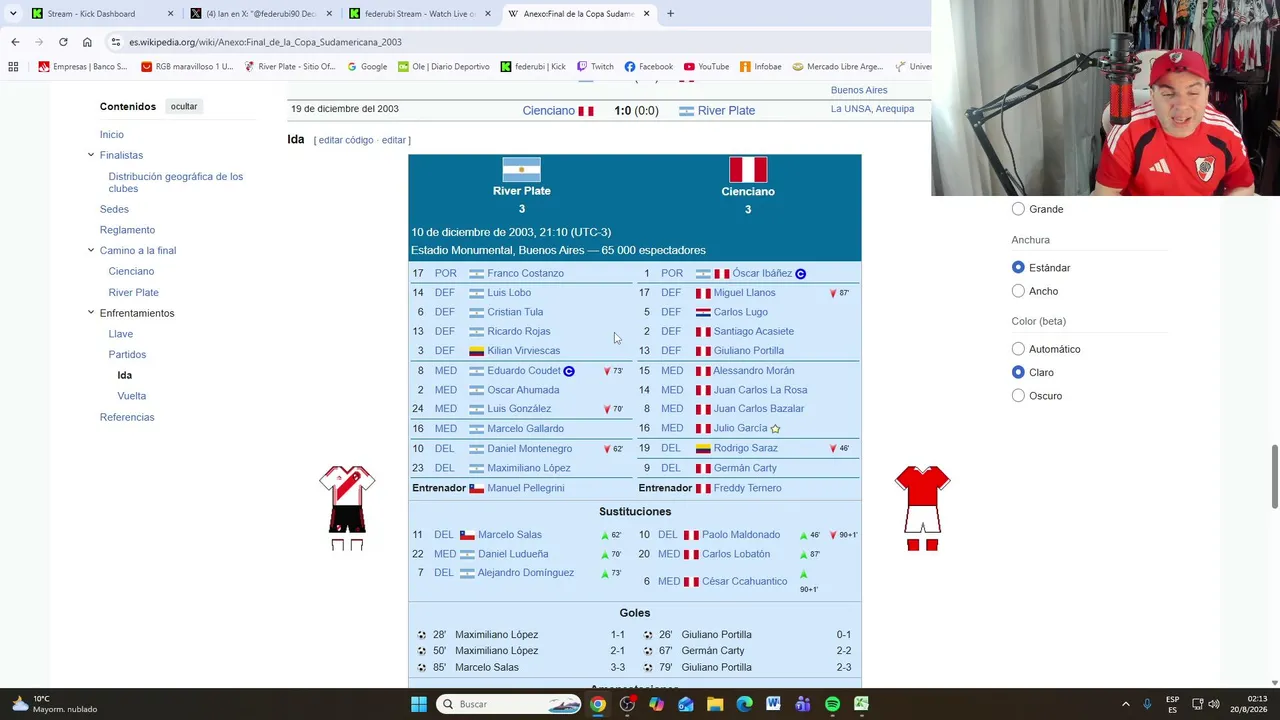Go to Vuelta in the contents list

pyautogui.click(x=131, y=396)
